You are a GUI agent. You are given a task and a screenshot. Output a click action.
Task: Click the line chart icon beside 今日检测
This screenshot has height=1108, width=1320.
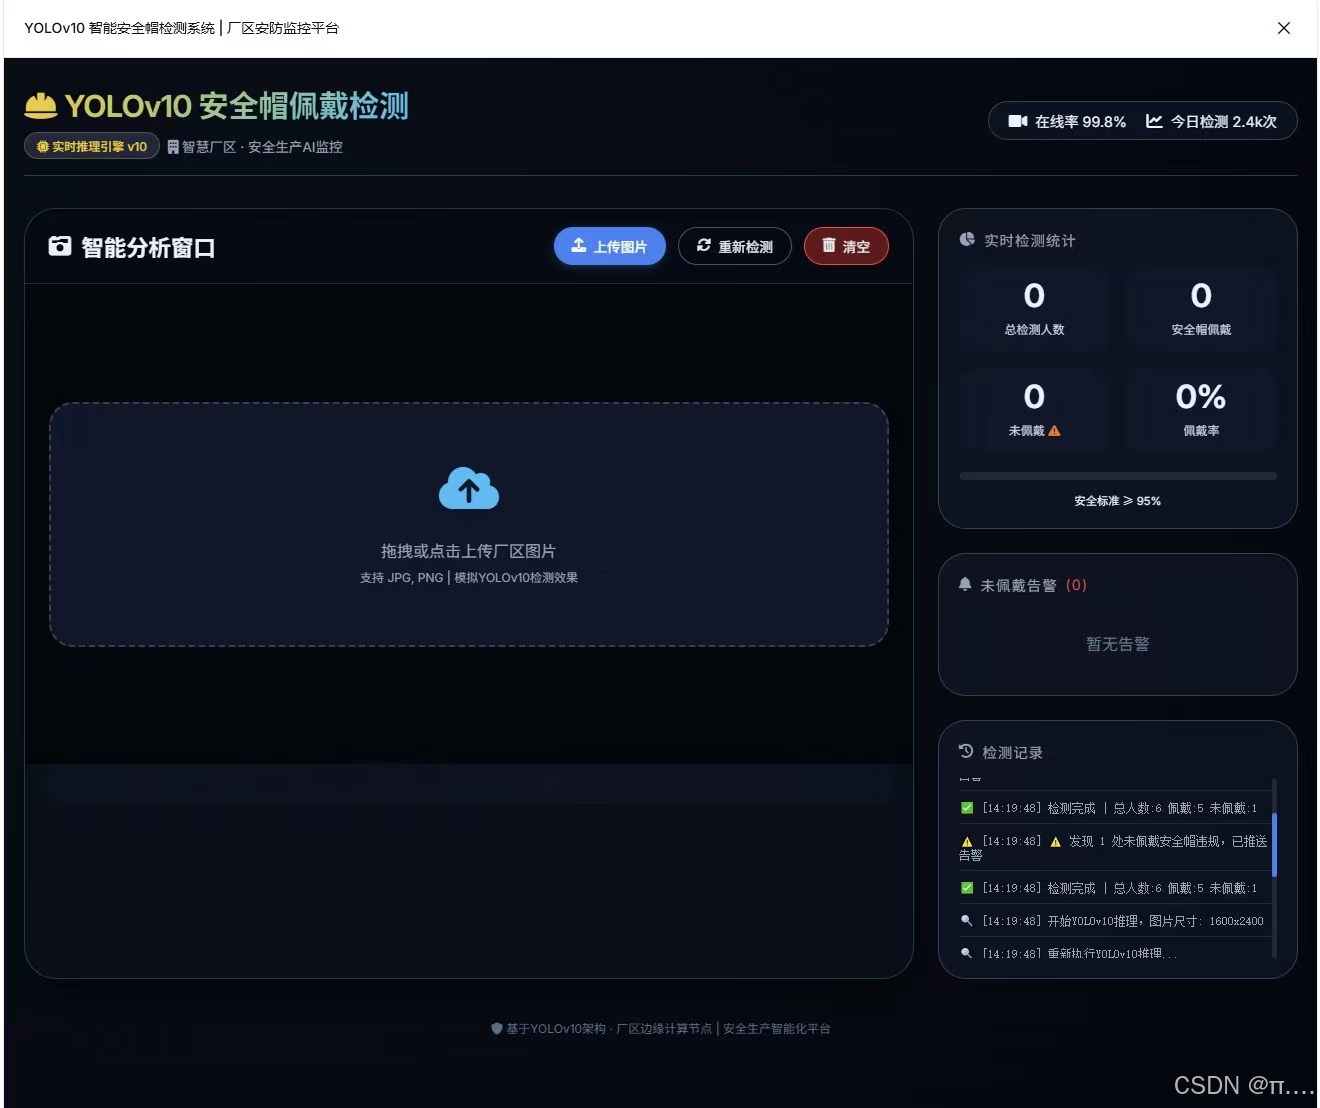tap(1154, 121)
